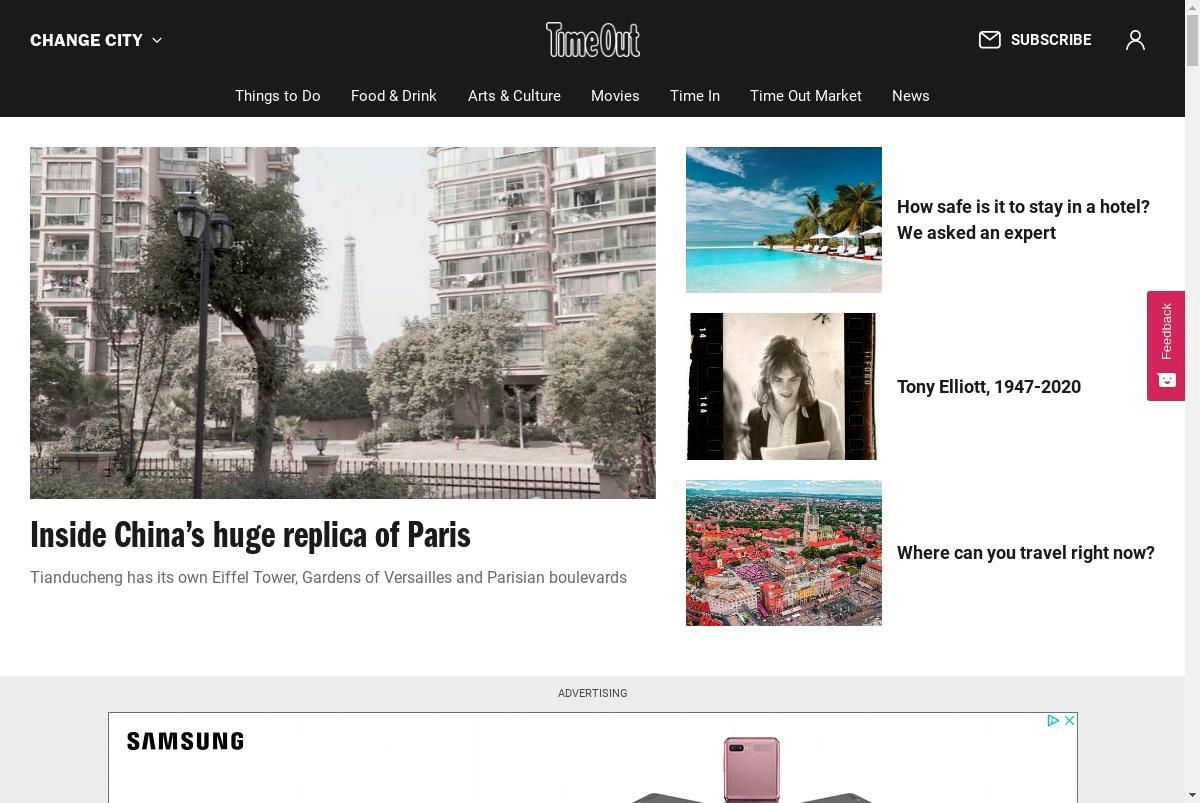1200x803 pixels.
Task: Open the hotel safety expert article
Action: [1023, 220]
